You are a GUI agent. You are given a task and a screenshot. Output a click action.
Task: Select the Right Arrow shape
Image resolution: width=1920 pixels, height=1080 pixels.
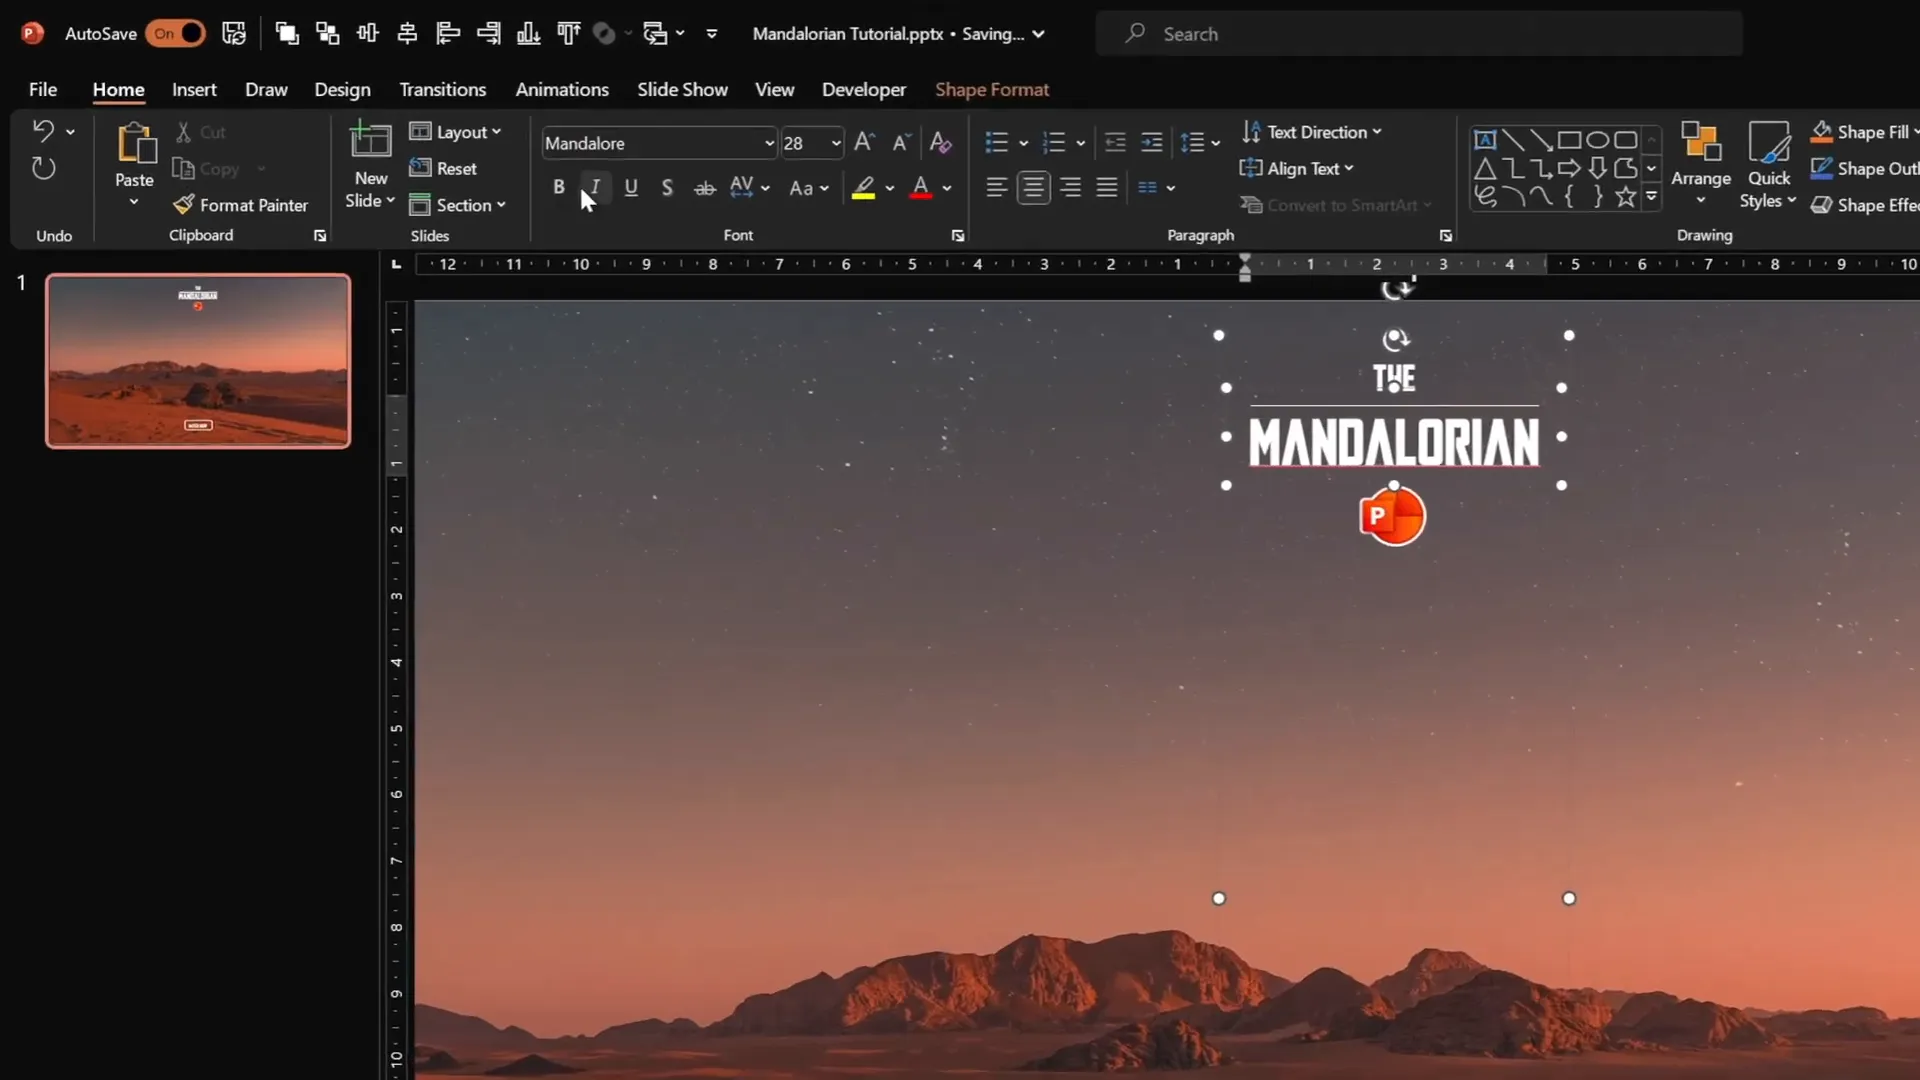point(1569,168)
